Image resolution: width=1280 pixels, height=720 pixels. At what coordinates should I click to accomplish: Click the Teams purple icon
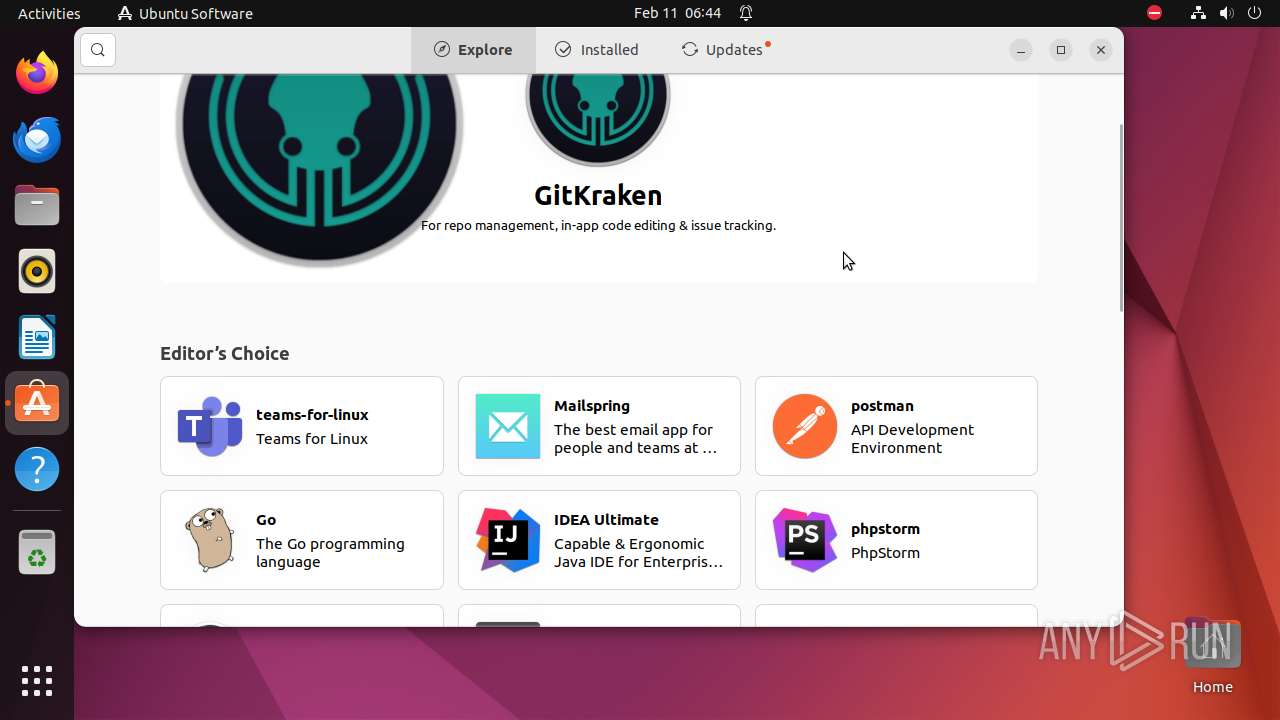click(210, 426)
